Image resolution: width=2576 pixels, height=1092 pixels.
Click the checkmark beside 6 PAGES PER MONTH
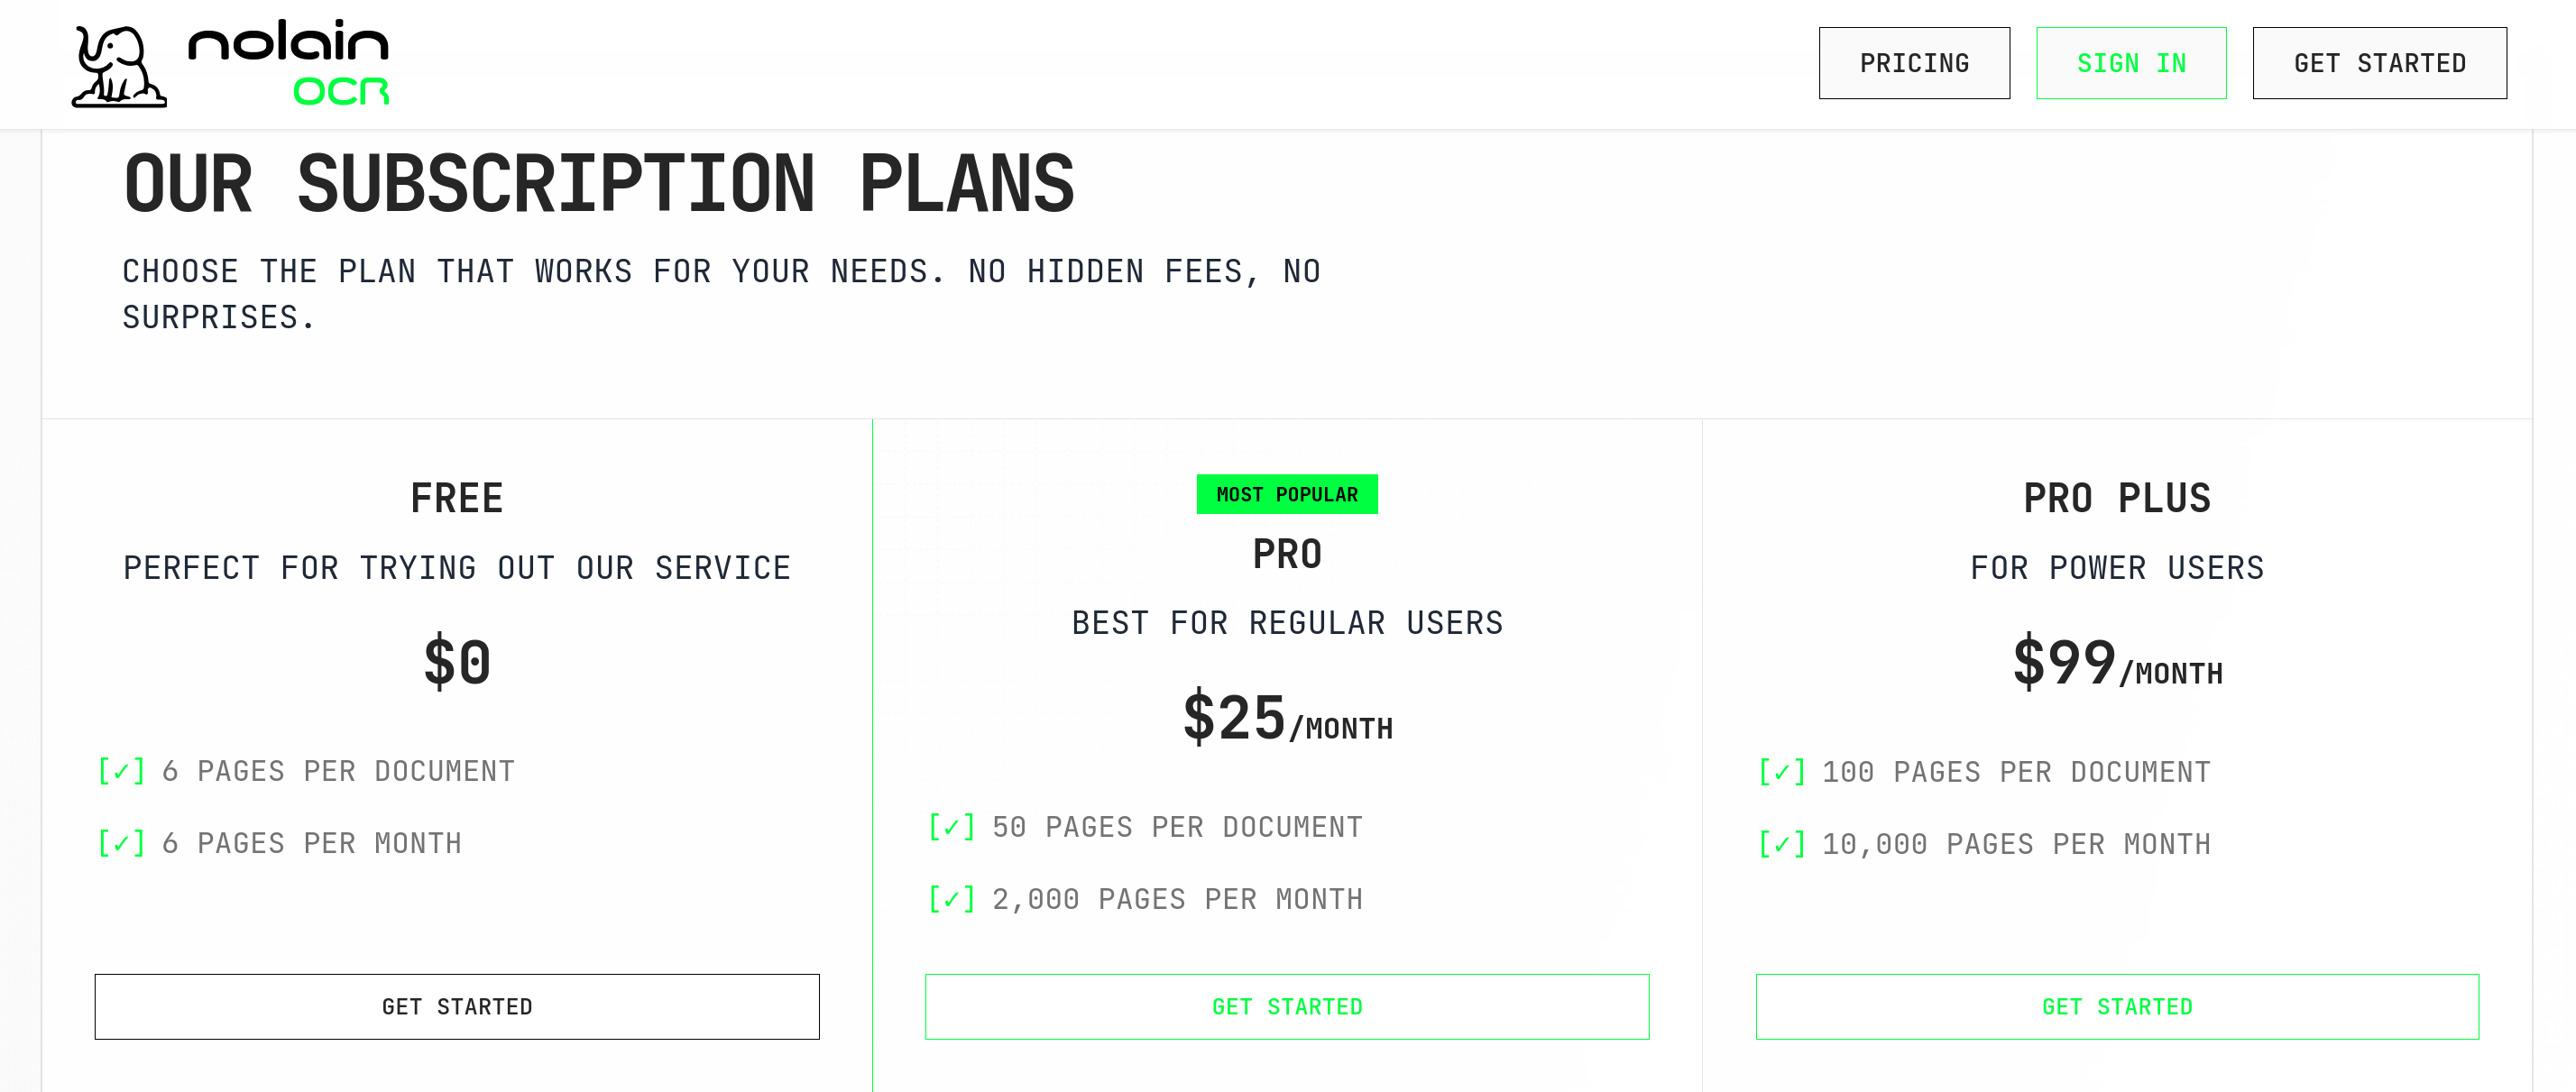coord(120,843)
